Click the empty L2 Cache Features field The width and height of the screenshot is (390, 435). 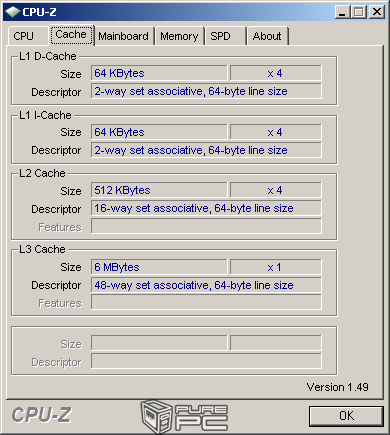pos(206,226)
